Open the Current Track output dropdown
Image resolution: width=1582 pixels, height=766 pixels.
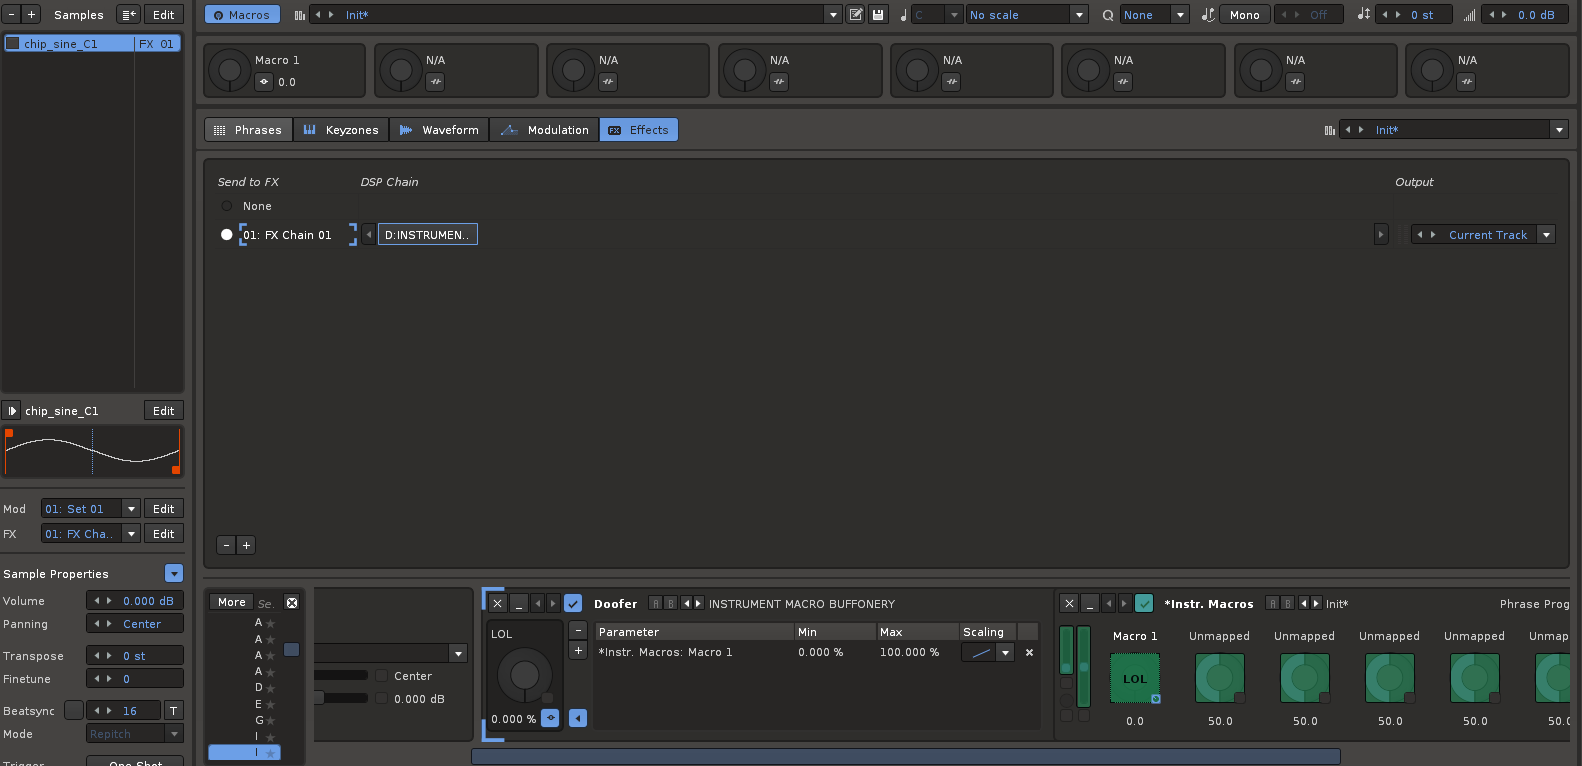(x=1546, y=235)
